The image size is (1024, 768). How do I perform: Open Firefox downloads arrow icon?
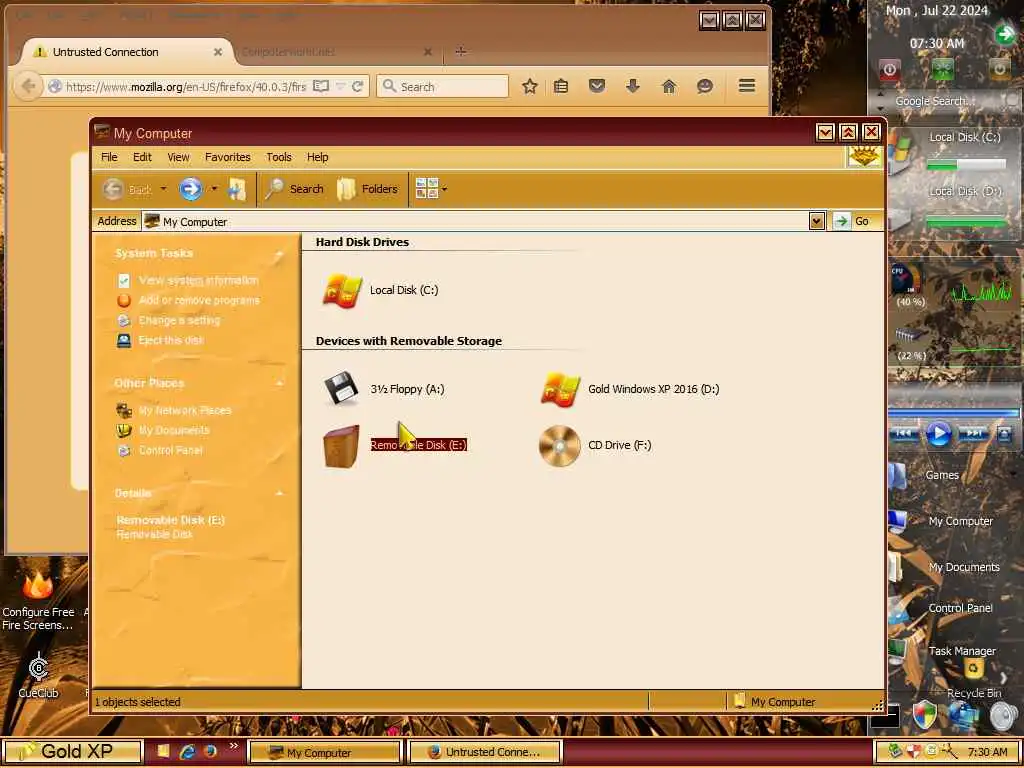click(x=633, y=86)
